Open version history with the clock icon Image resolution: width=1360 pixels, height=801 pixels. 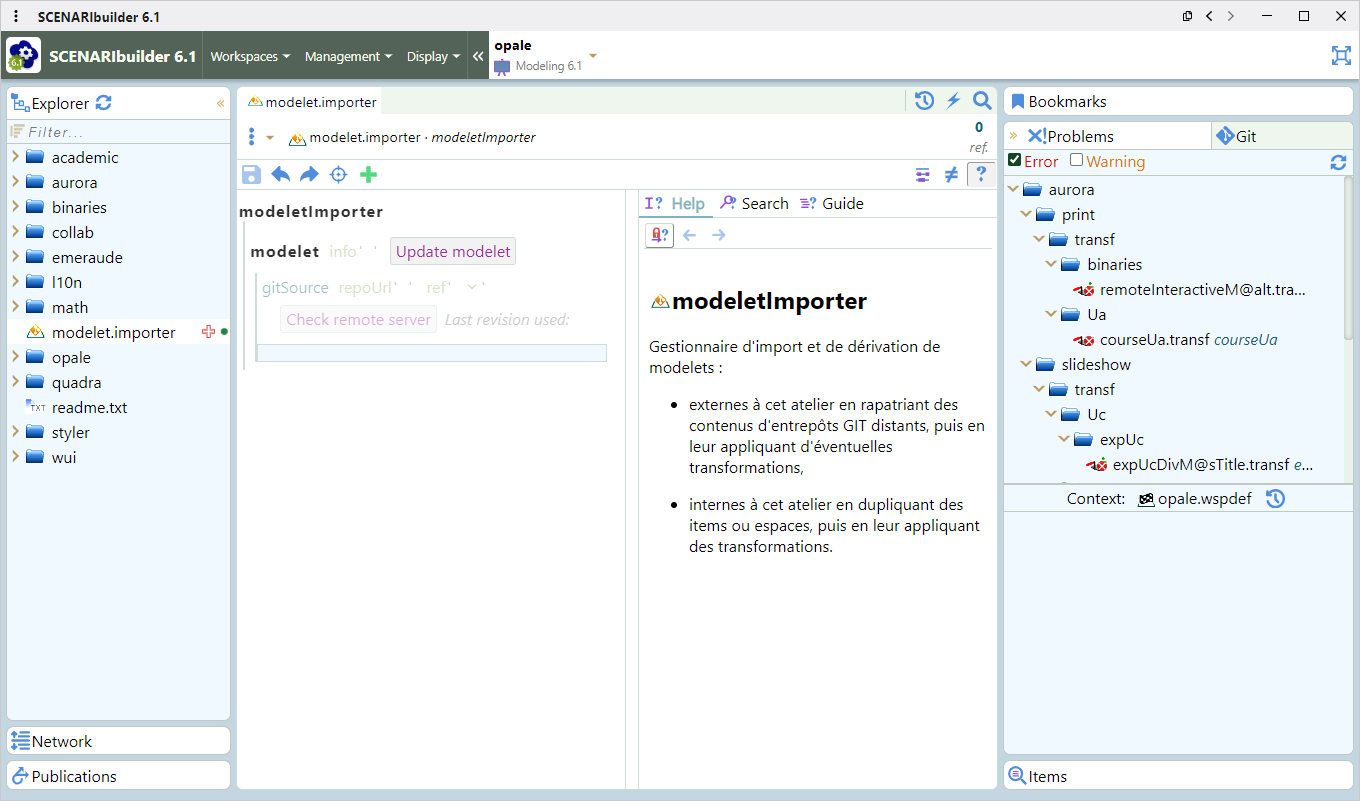point(923,100)
